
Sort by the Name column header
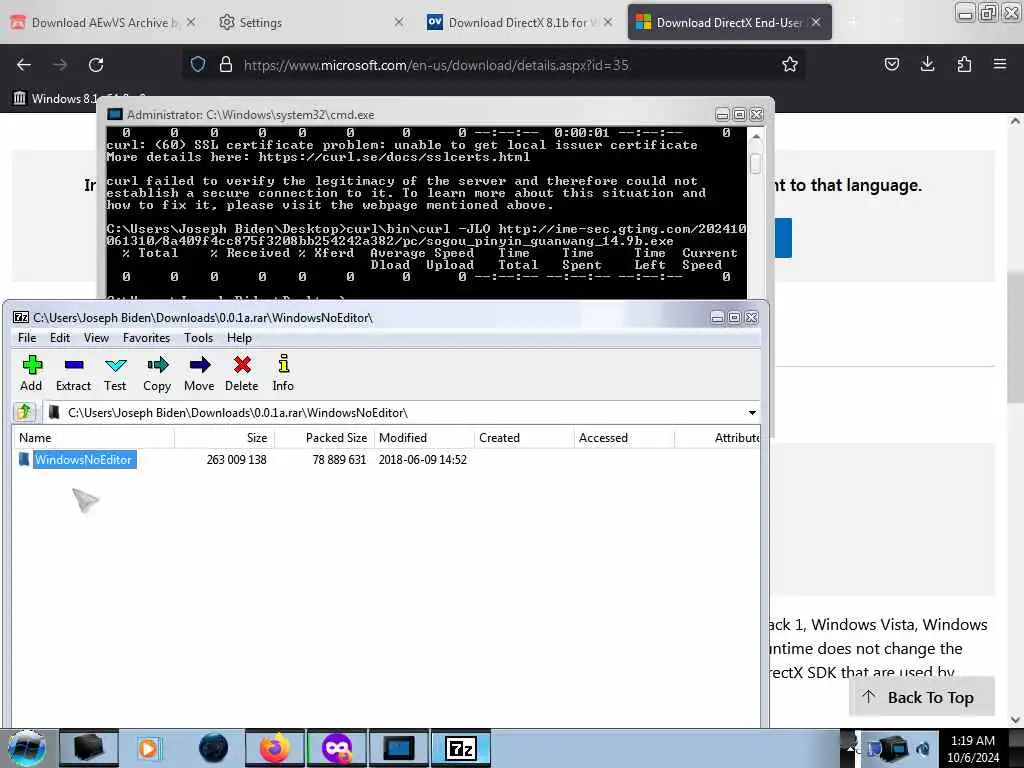coord(93,438)
